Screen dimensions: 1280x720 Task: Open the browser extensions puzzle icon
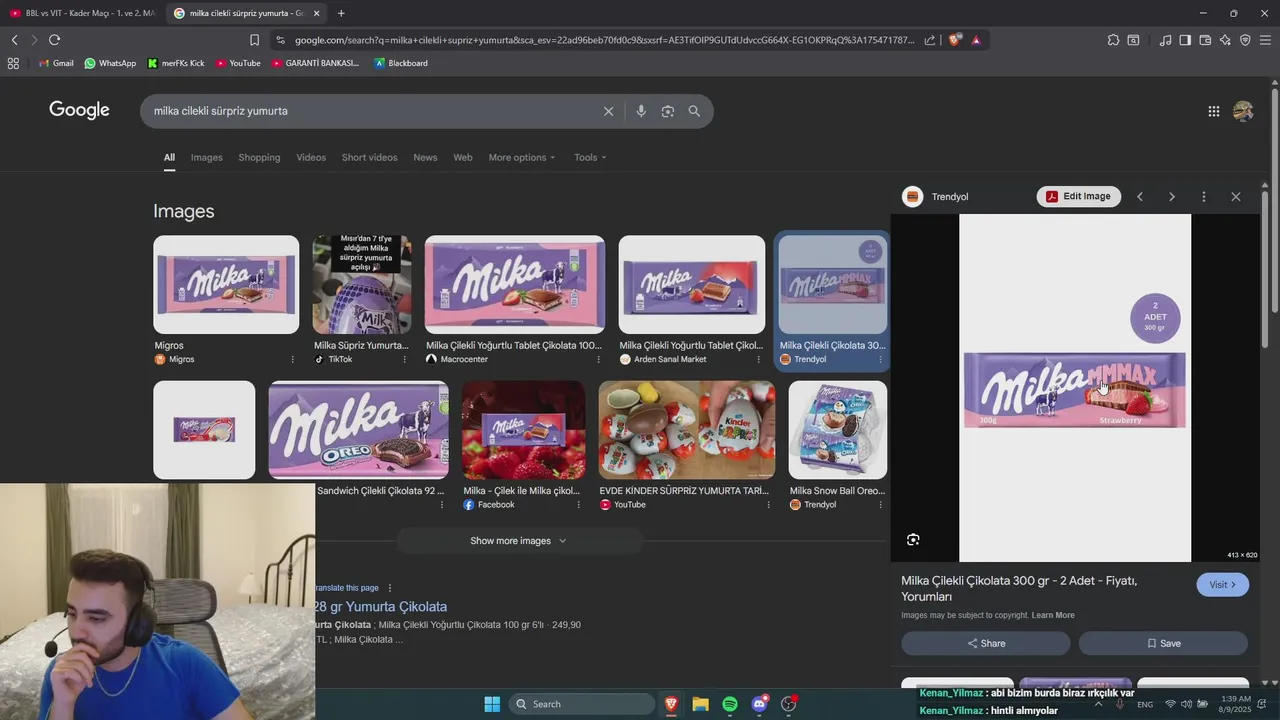[x=1113, y=40]
